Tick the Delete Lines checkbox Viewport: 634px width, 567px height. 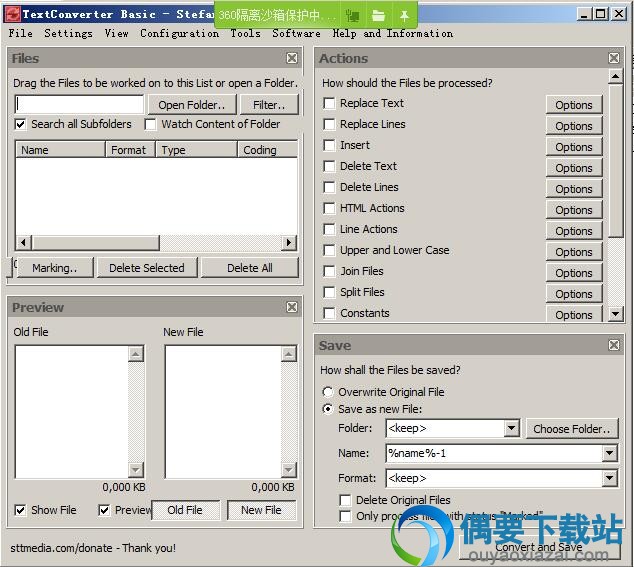[x=329, y=188]
